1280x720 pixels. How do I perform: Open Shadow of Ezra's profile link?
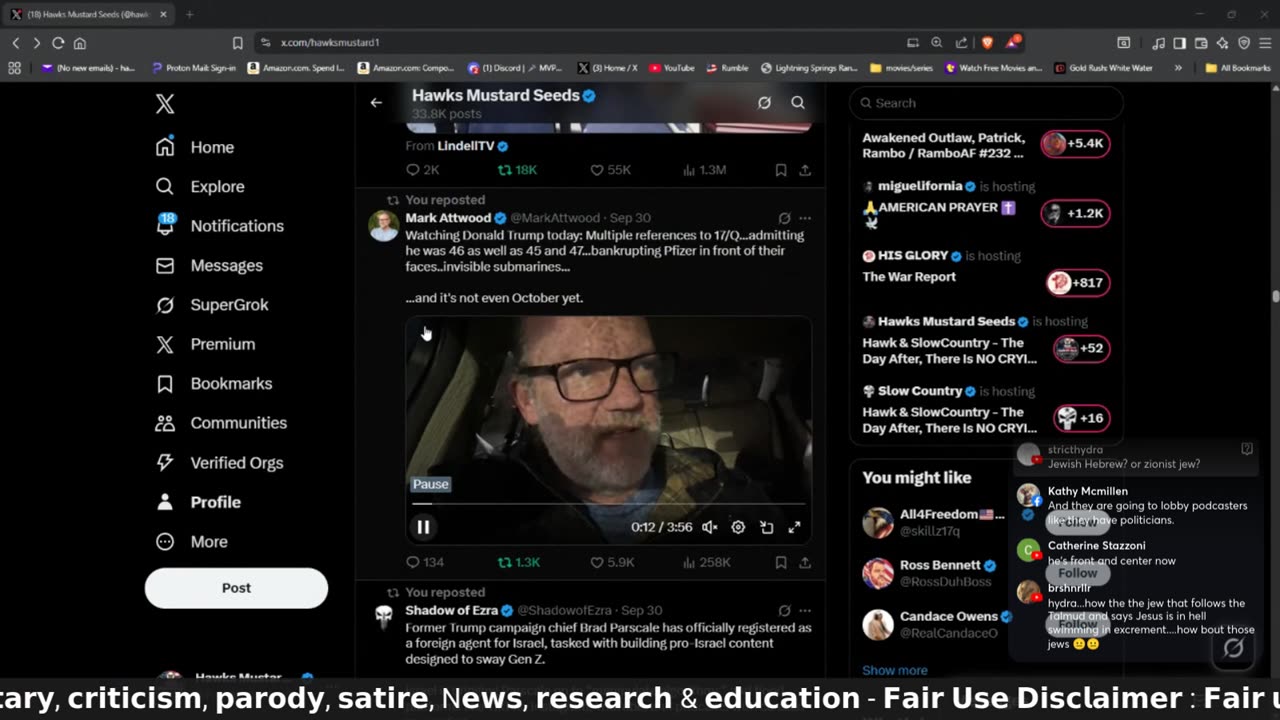coord(451,611)
